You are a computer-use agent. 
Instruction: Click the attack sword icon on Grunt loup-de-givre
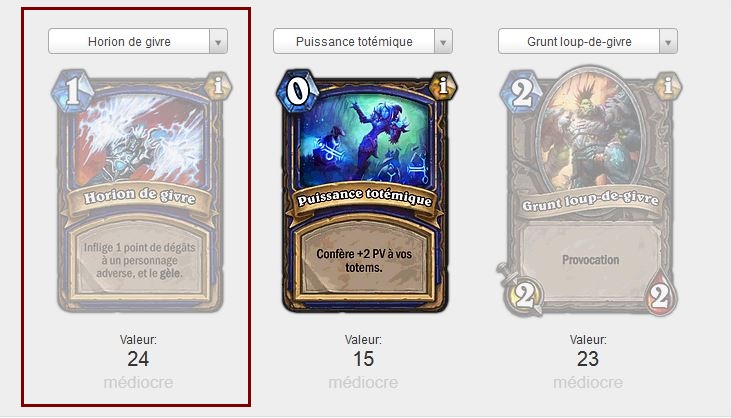tap(522, 290)
